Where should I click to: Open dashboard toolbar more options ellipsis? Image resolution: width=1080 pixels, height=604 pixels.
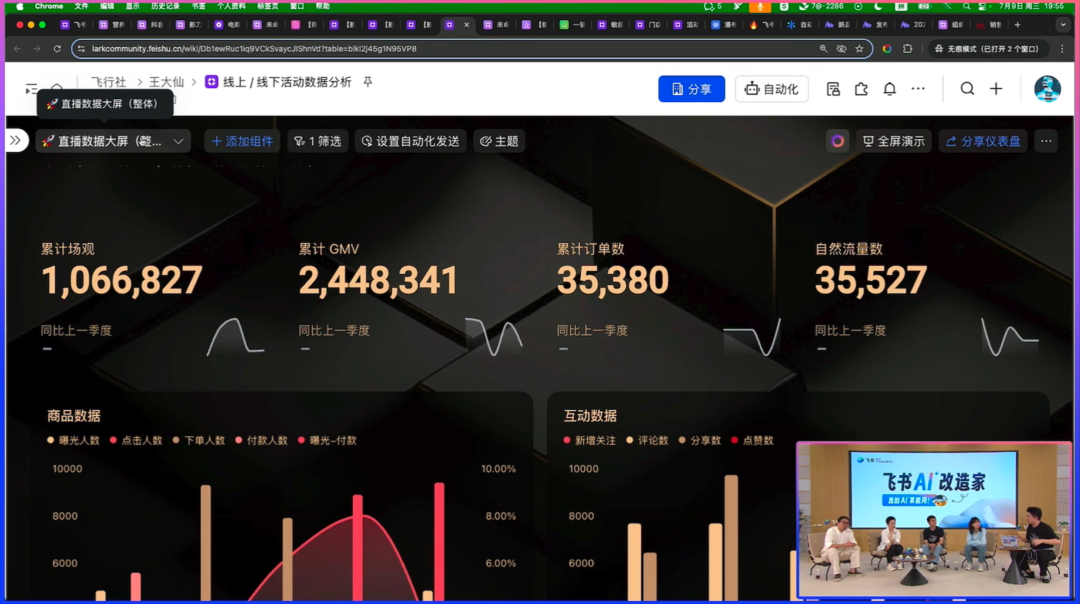(1046, 141)
